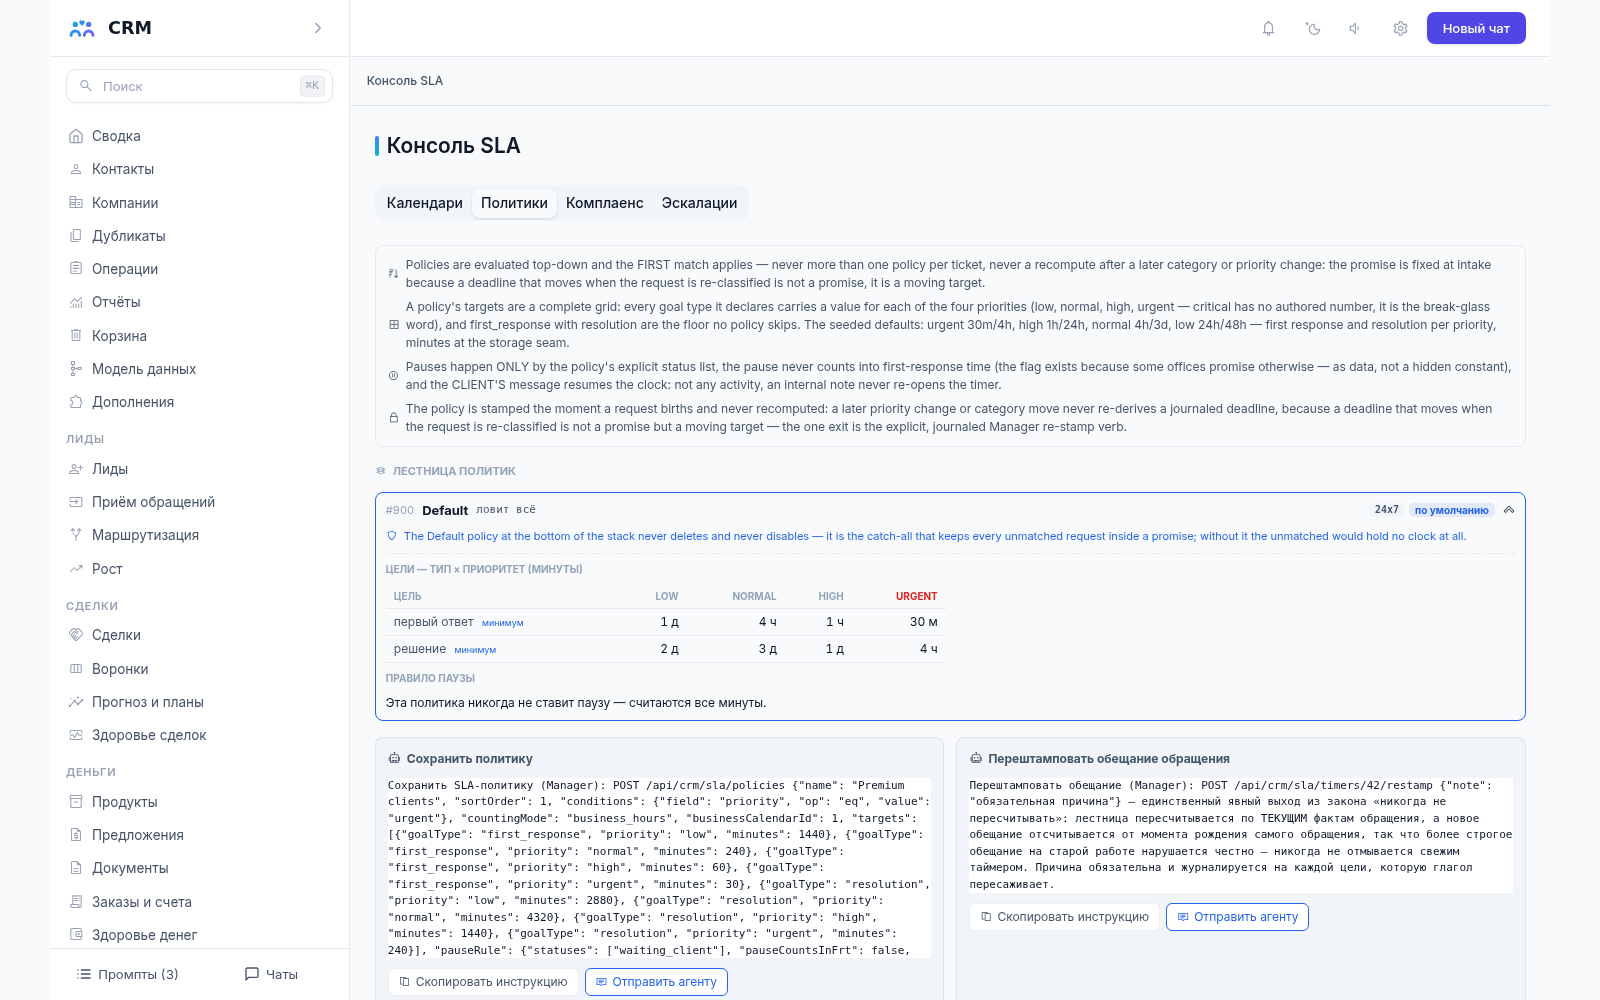
Task: Switch to Политики tab
Action: point(514,203)
